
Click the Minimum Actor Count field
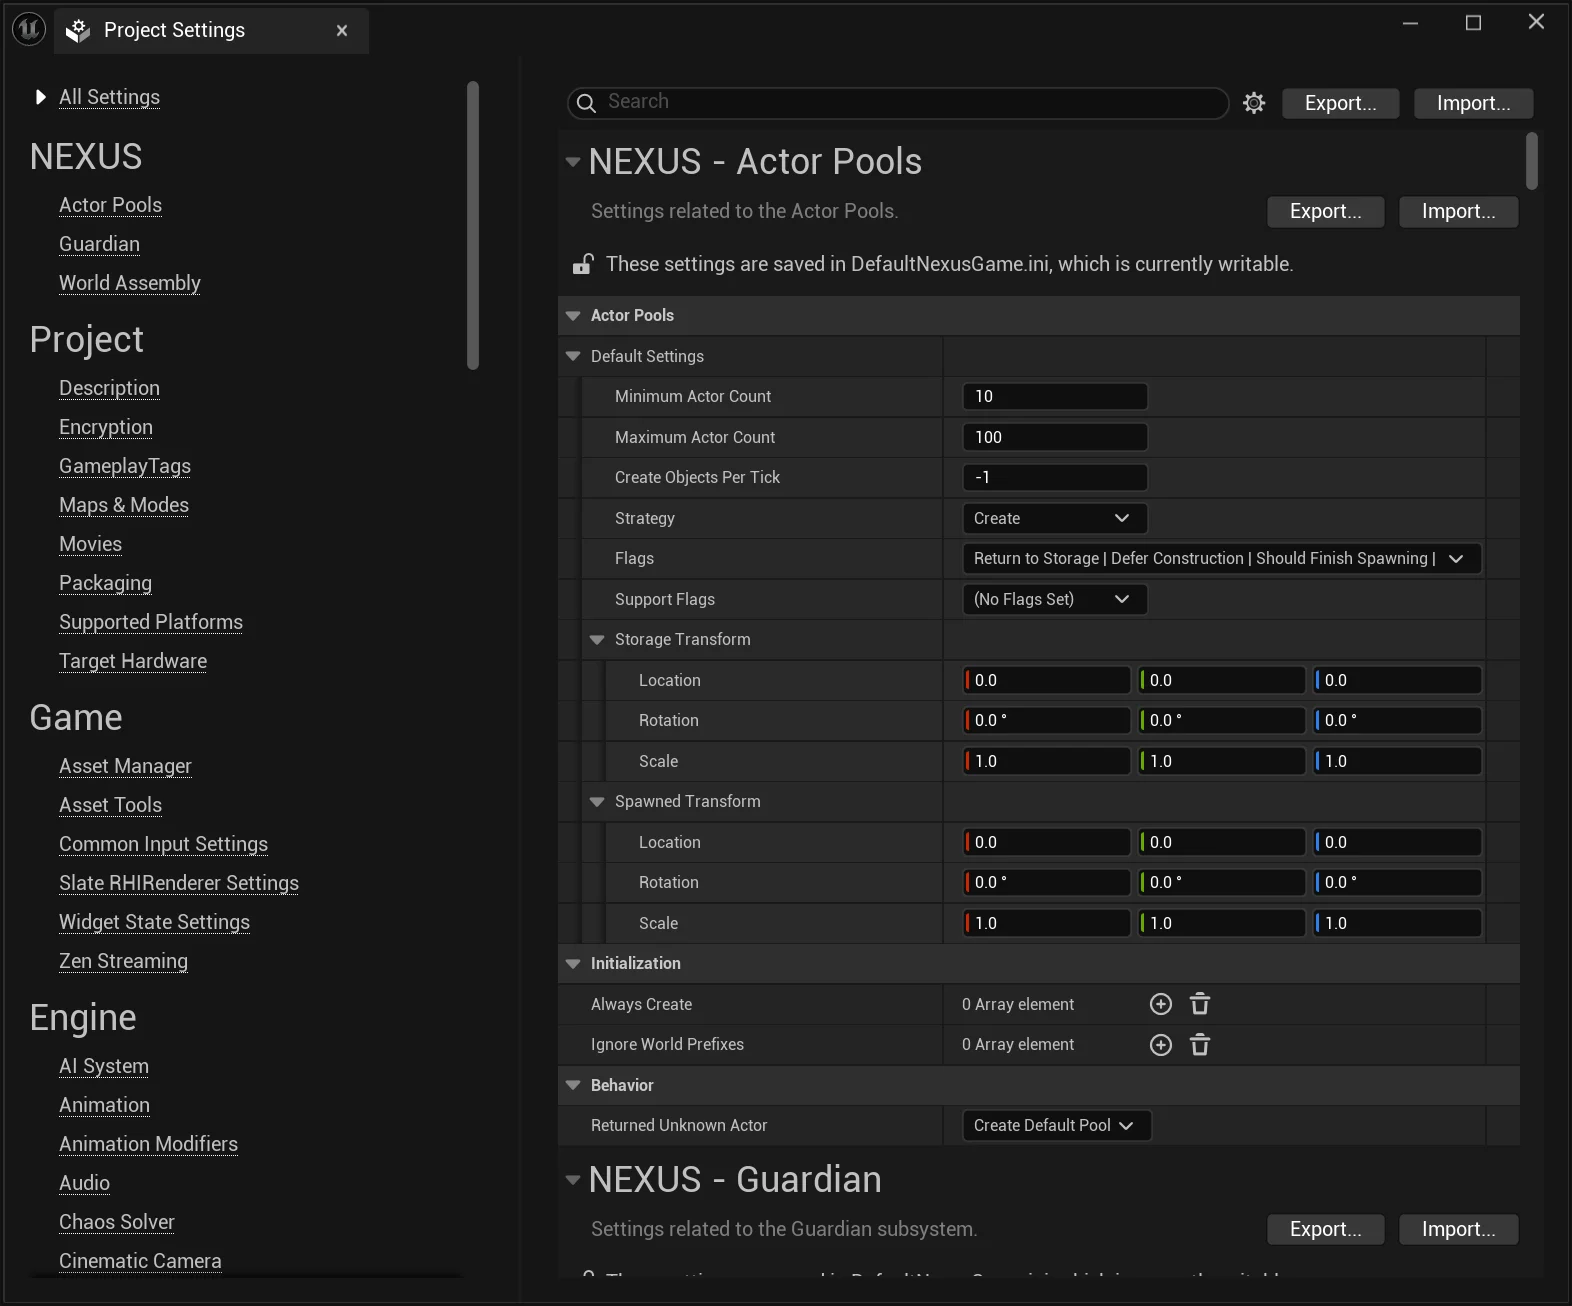[1054, 396]
